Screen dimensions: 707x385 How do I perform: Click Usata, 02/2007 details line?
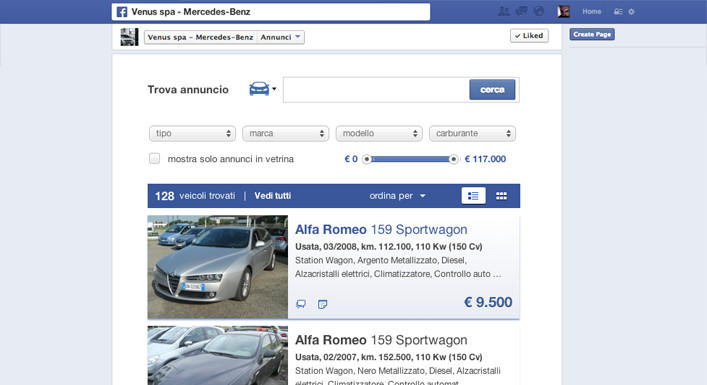(389, 357)
